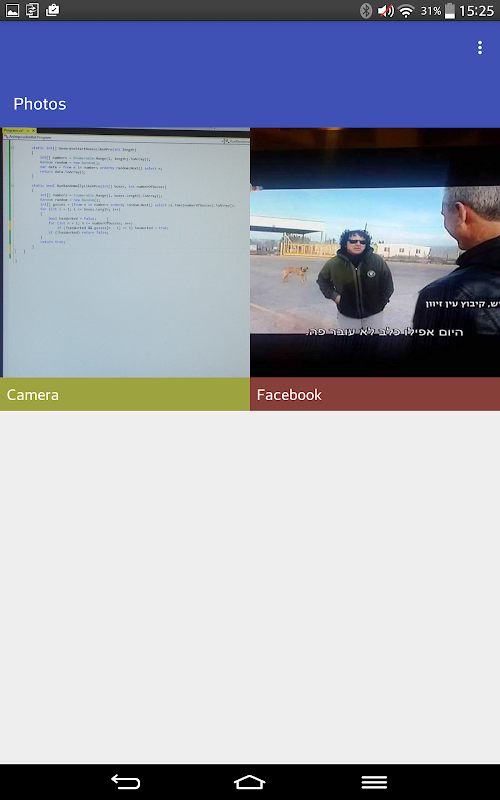Tap the Back navigation button
The image size is (500, 800).
pos(126,782)
